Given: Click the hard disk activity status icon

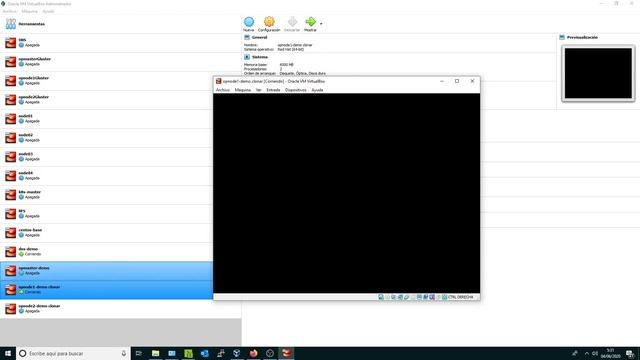Looking at the screenshot, I should point(381,297).
